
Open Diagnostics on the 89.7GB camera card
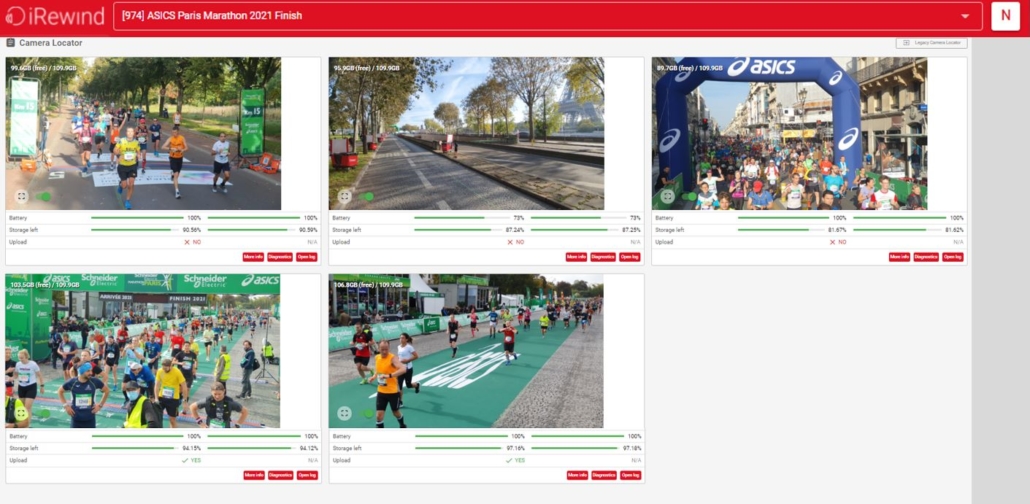(926, 257)
